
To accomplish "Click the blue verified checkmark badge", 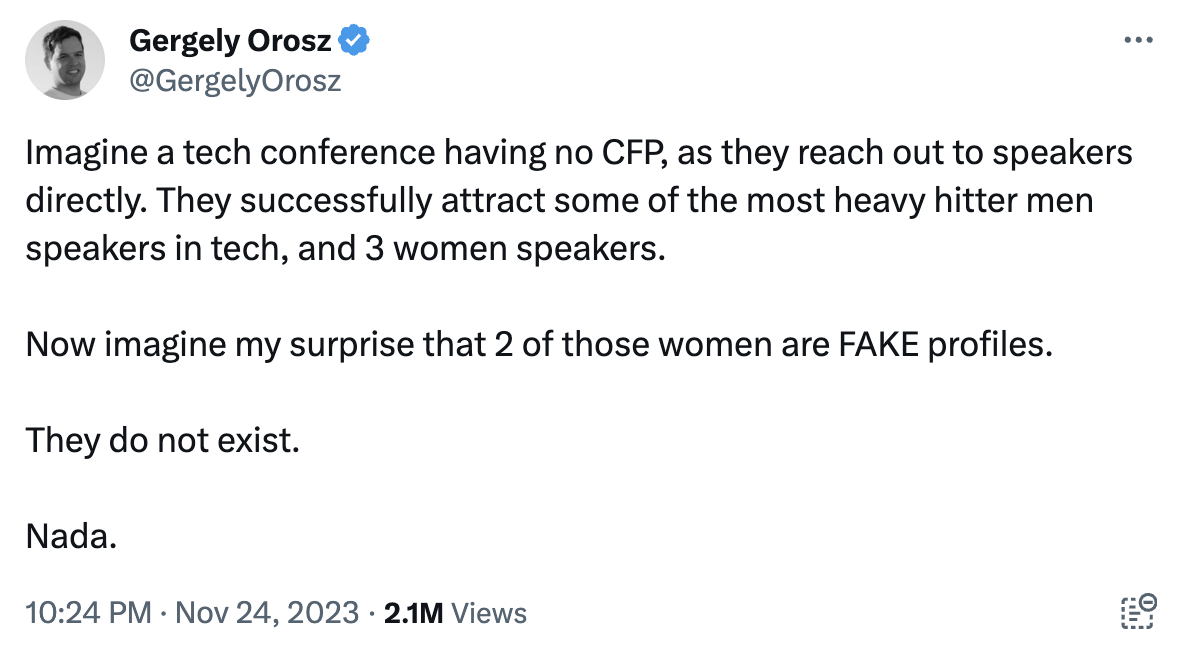I will tap(353, 40).
